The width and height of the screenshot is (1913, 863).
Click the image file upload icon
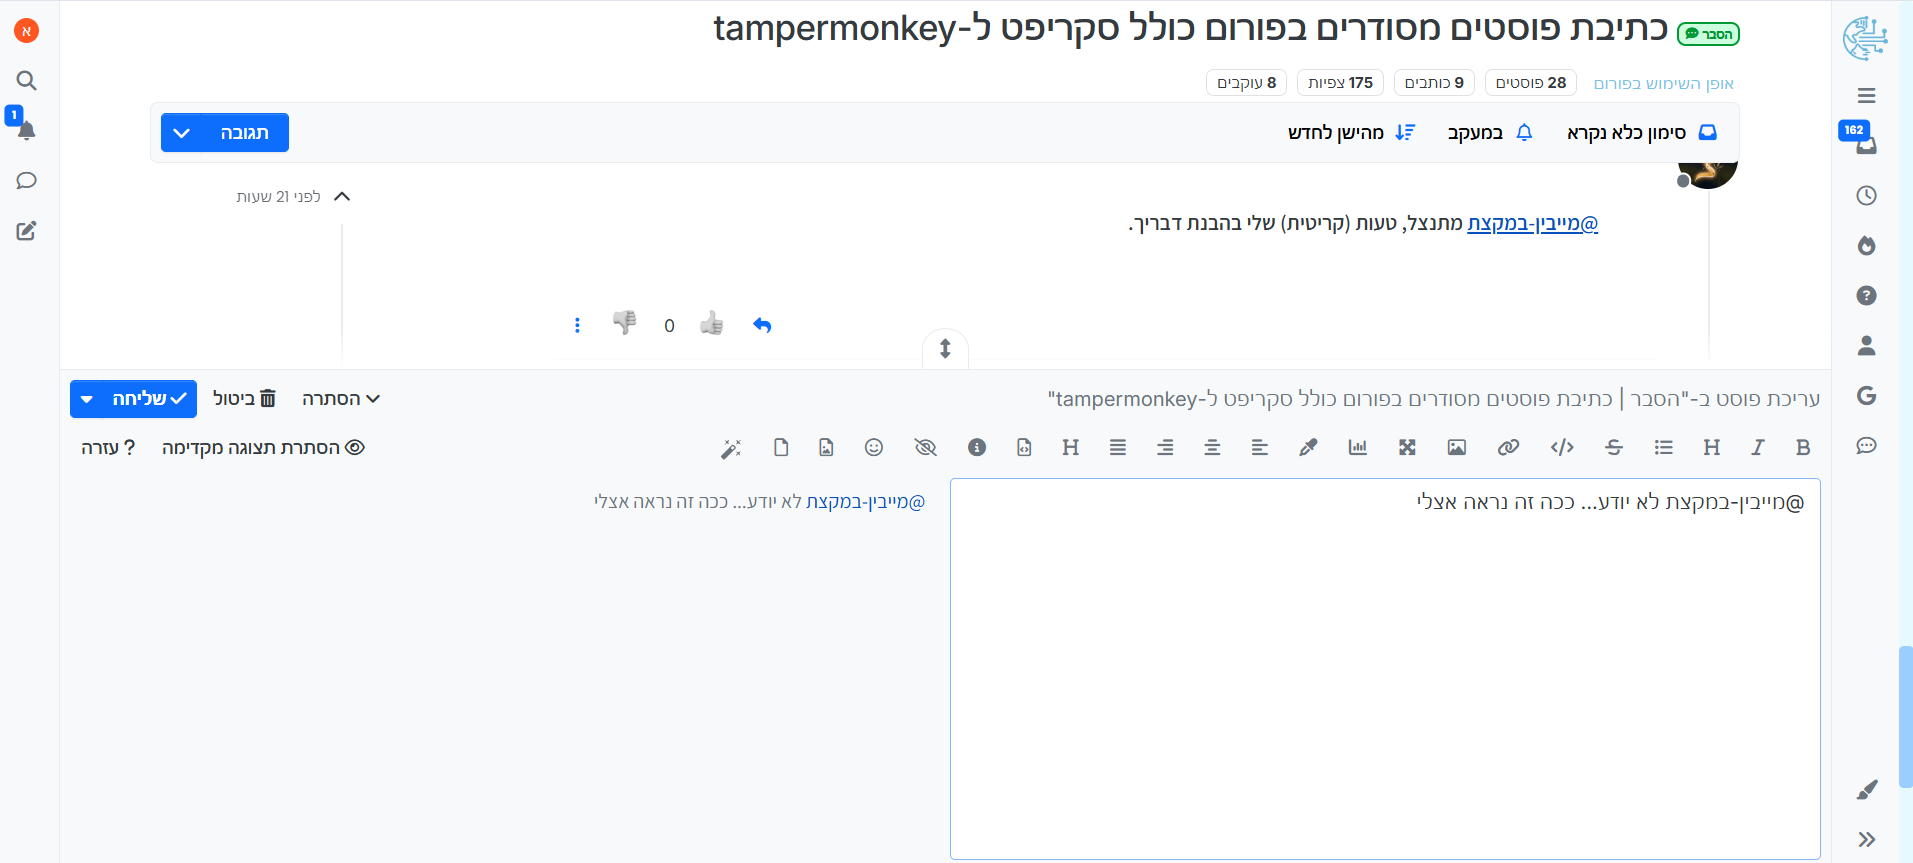826,448
